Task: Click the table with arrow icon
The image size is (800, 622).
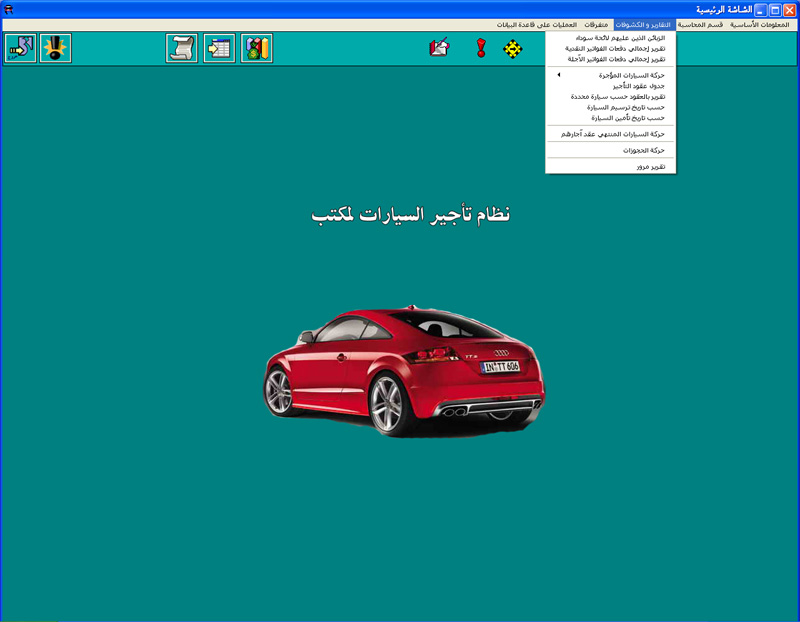Action: 219,48
